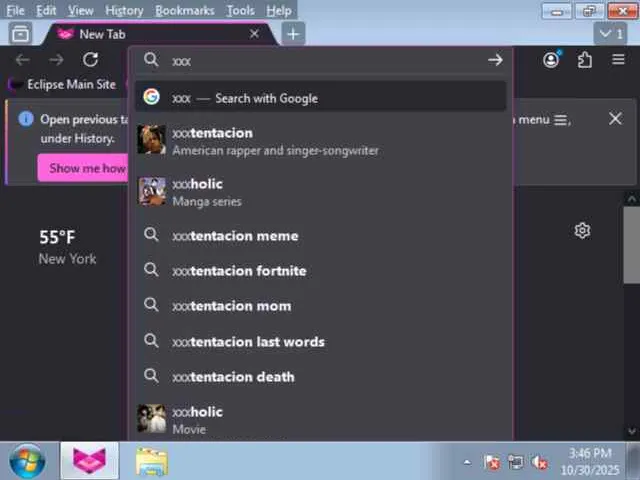Click the 55°F weather widget
Screen dimensions: 640x480
click(x=57, y=237)
